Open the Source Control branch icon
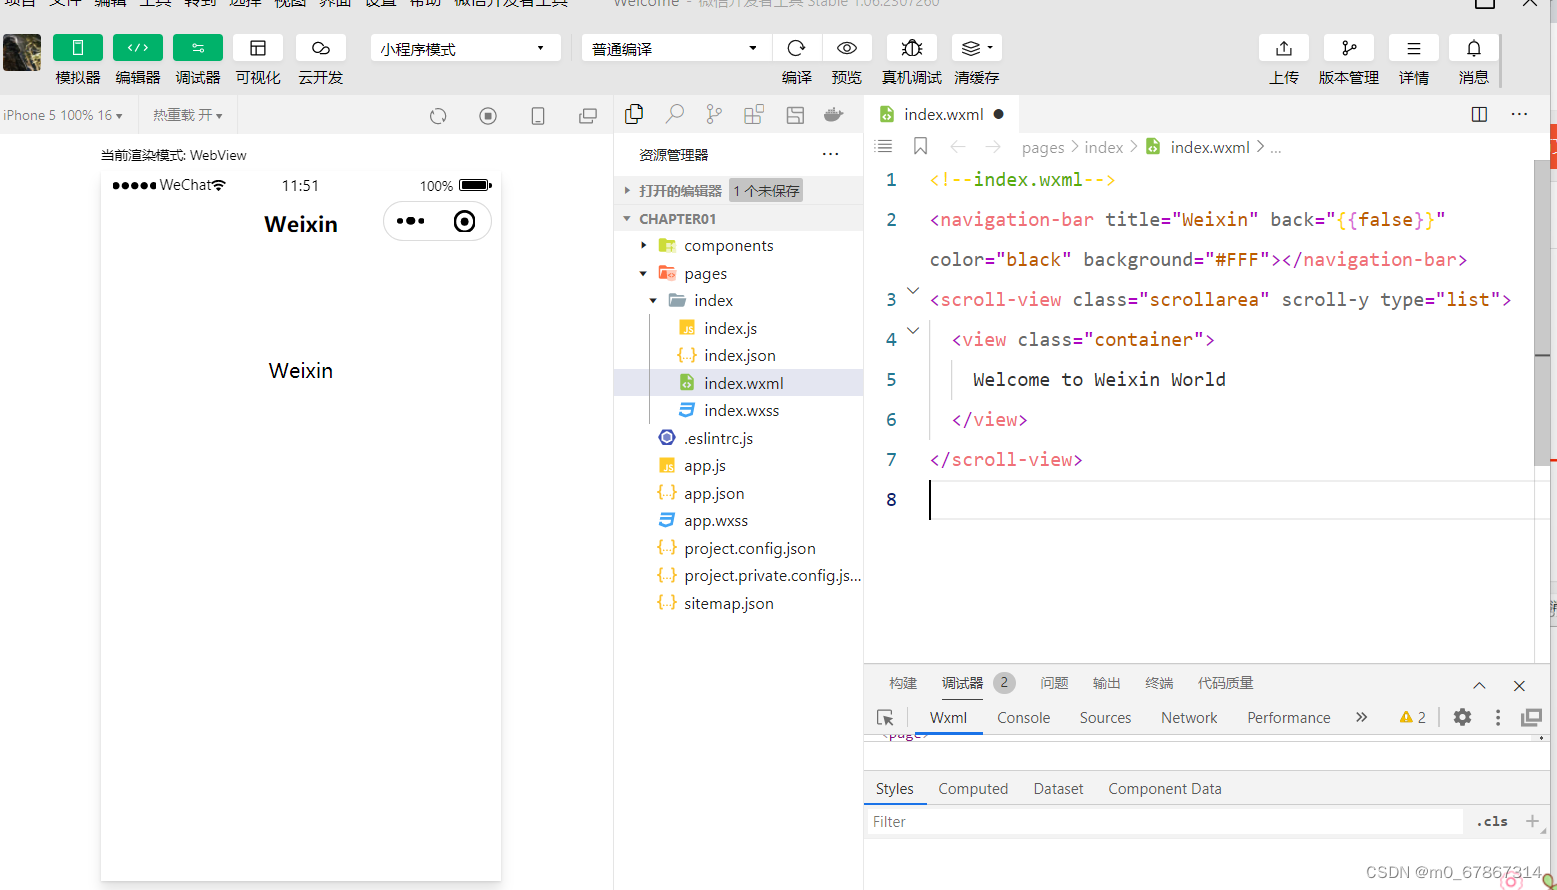Viewport: 1557px width, 890px height. pos(714,115)
